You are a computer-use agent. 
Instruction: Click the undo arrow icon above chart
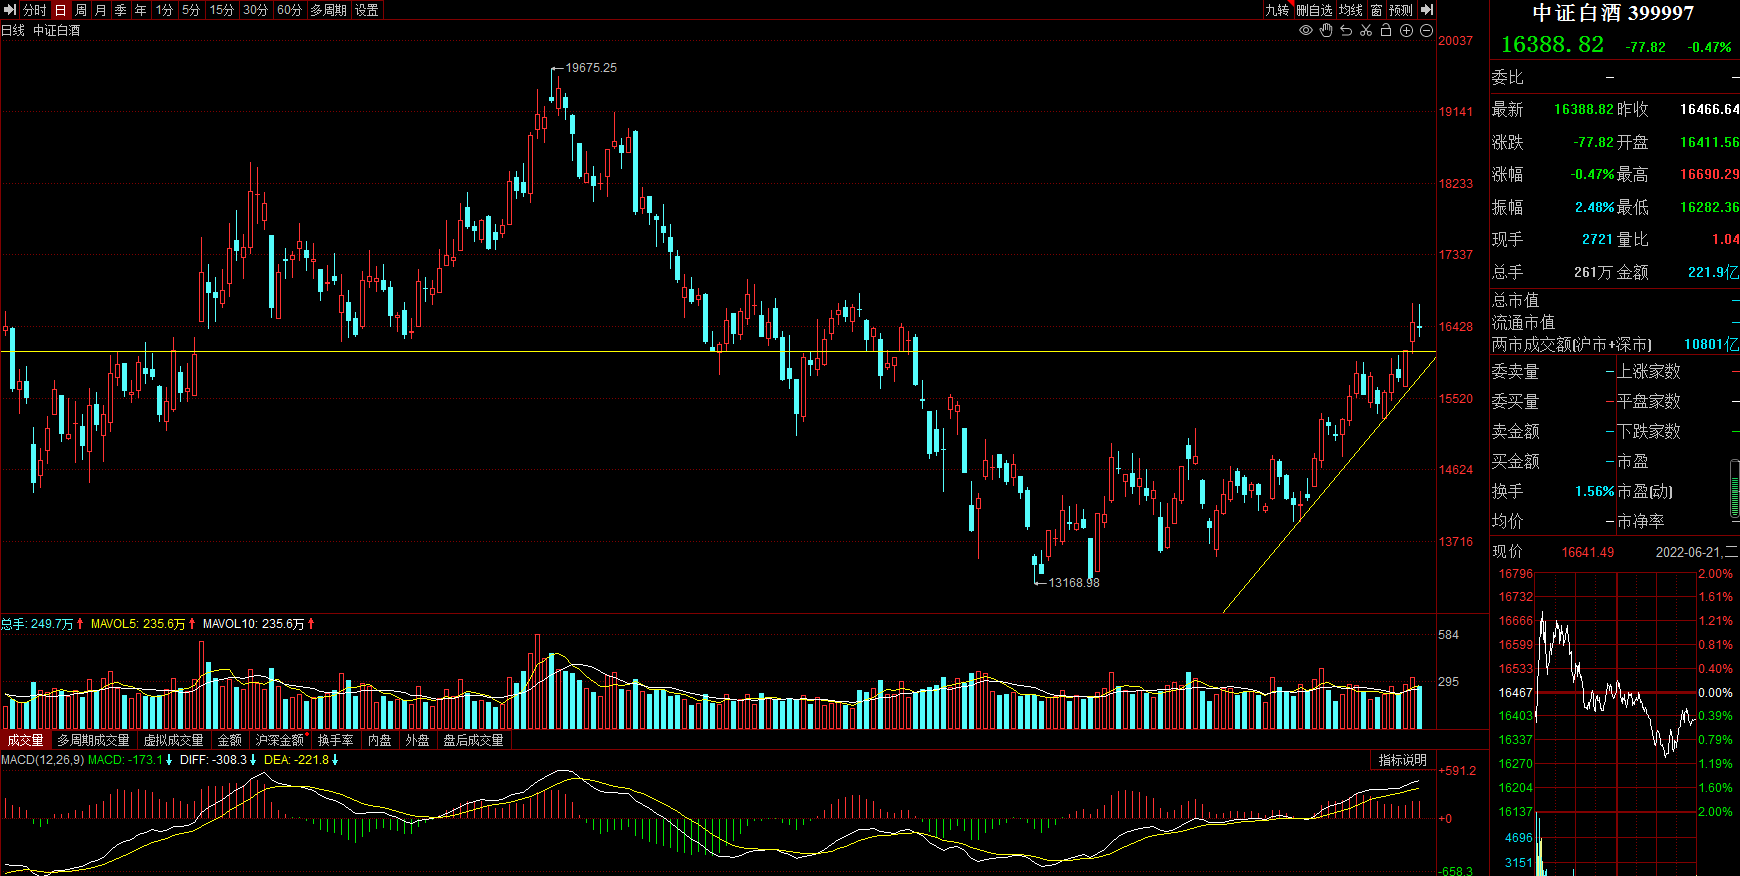(x=1346, y=30)
